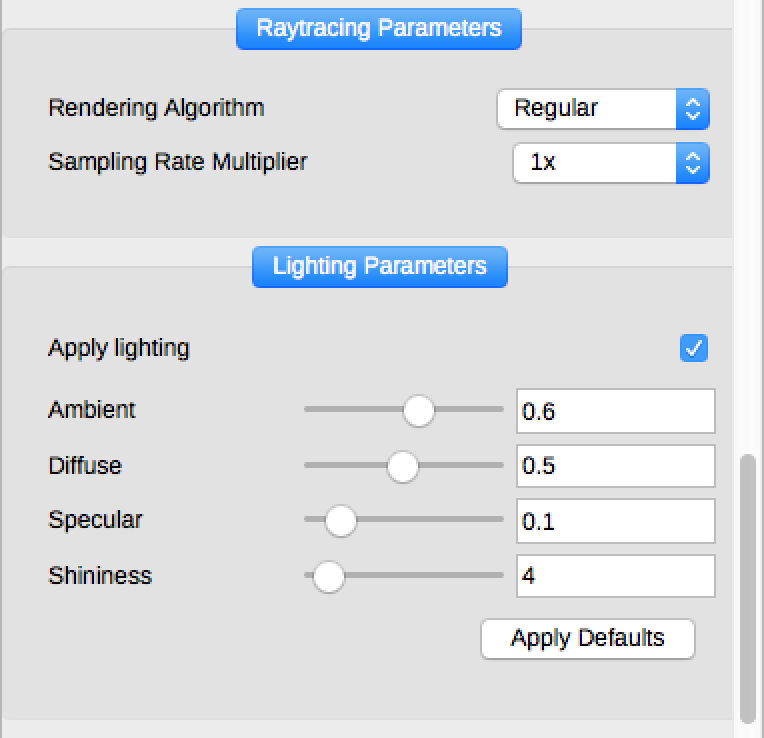Click the right end of the Specular slider track

[498, 520]
